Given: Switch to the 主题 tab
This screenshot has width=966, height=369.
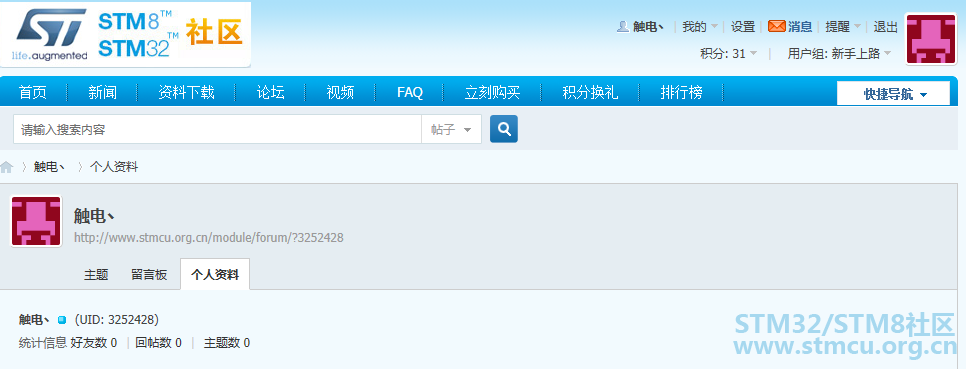Looking at the screenshot, I should pos(96,275).
